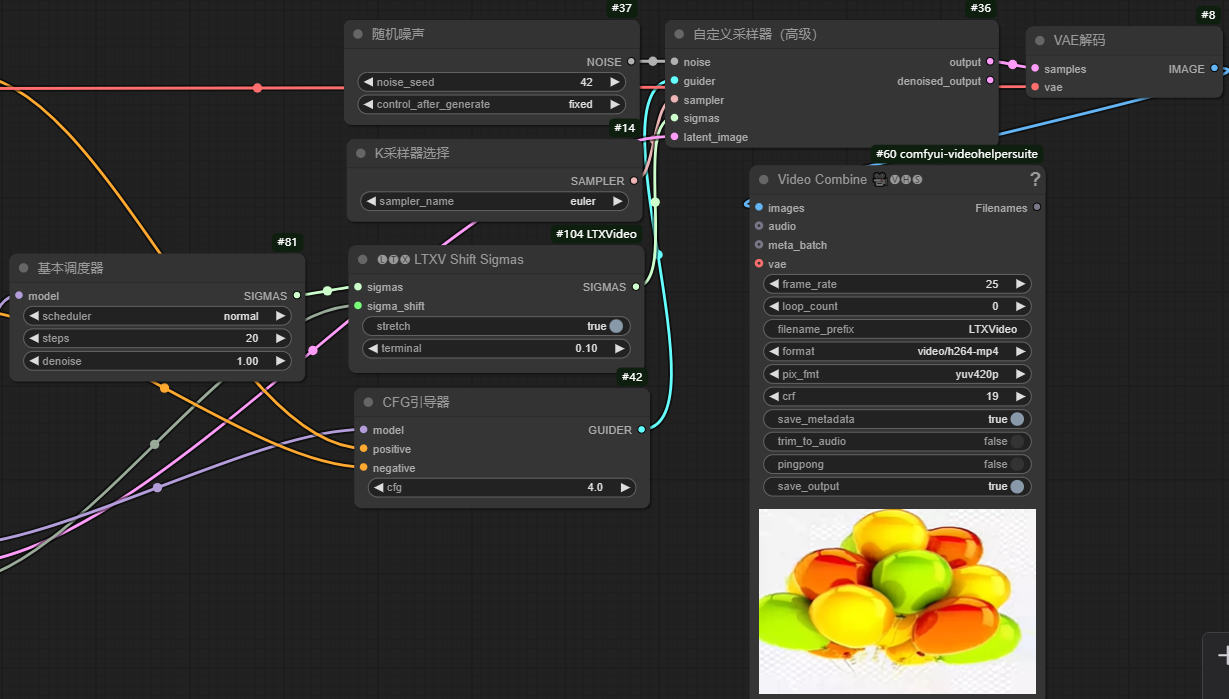This screenshot has width=1229, height=699.
Task: Click the meta_batch input port on Video Combine
Action: pyautogui.click(x=759, y=245)
